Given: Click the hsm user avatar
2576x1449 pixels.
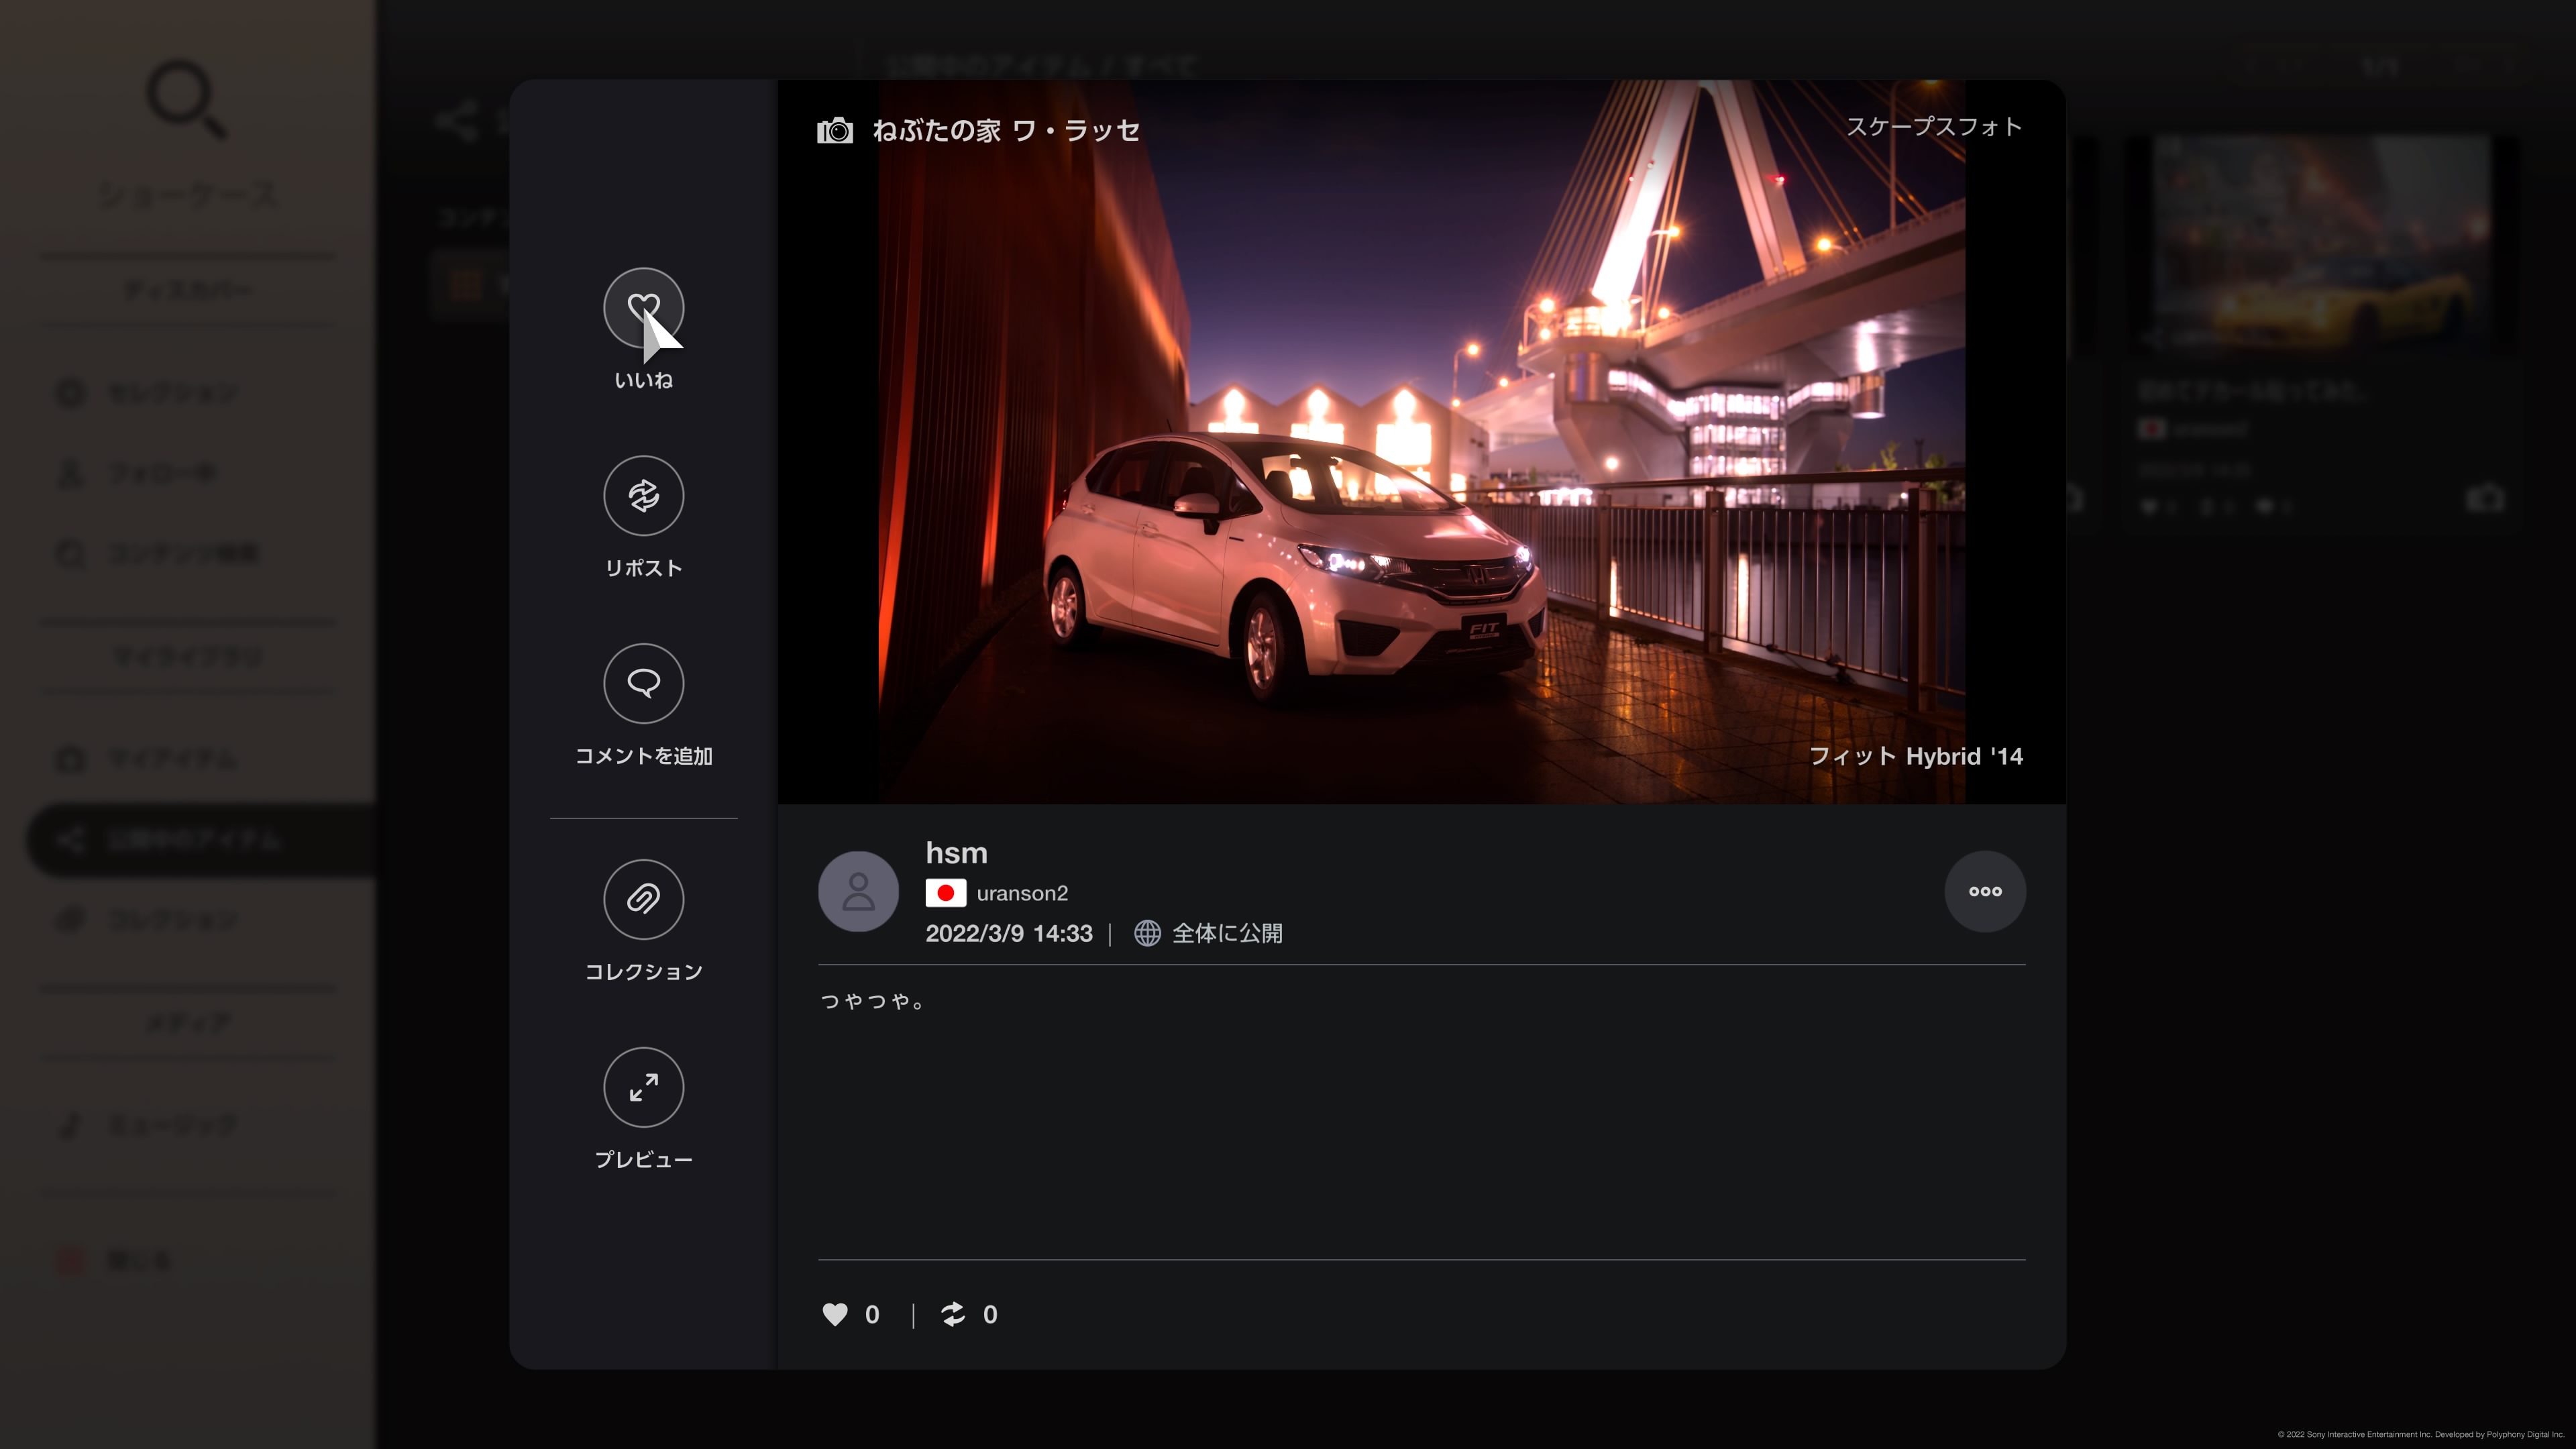Looking at the screenshot, I should pyautogui.click(x=858, y=891).
